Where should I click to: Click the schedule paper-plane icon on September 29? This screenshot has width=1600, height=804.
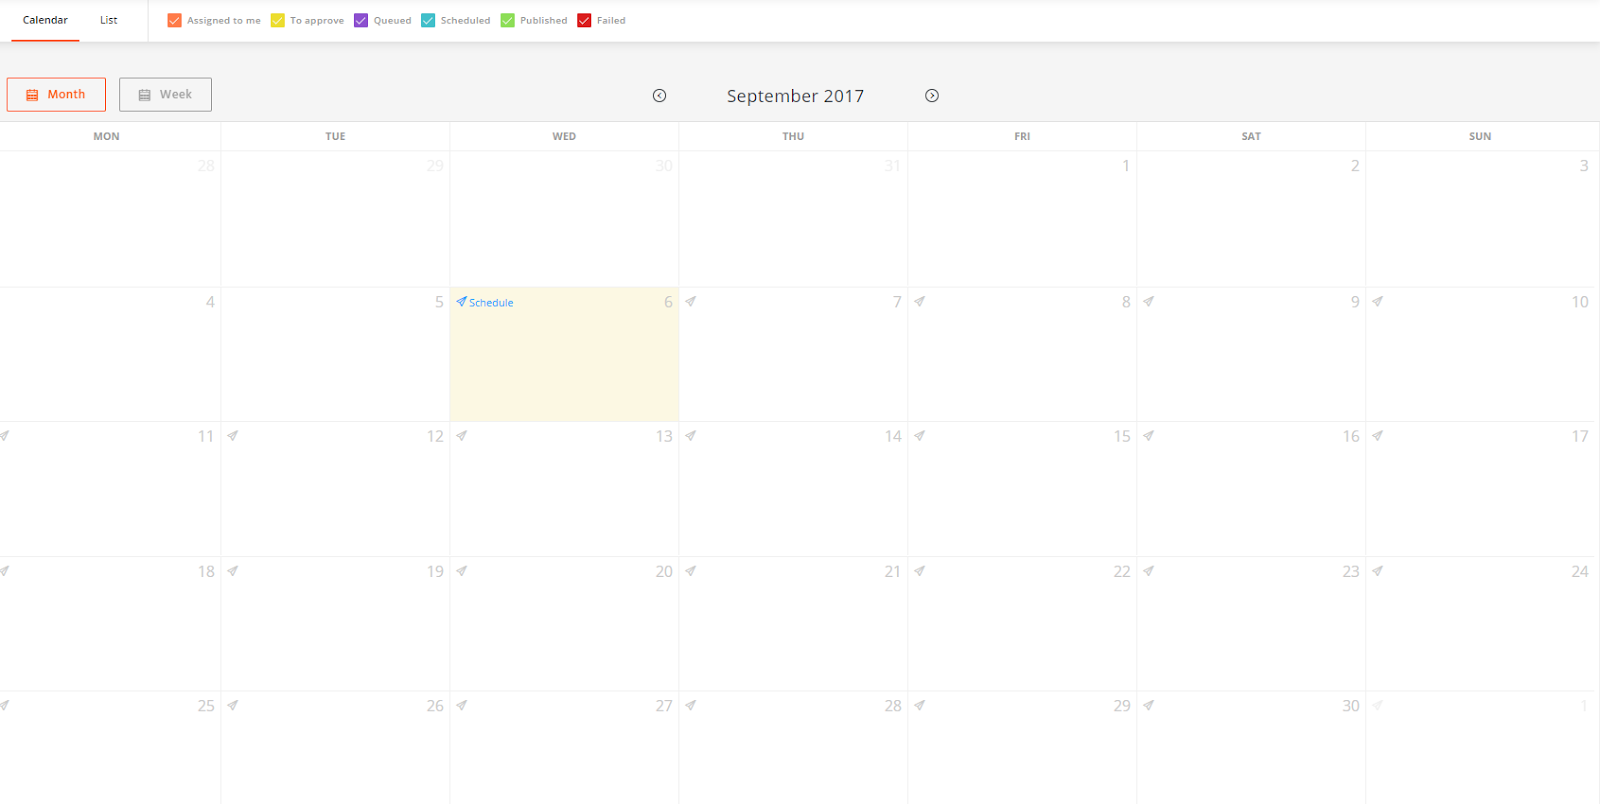click(920, 705)
